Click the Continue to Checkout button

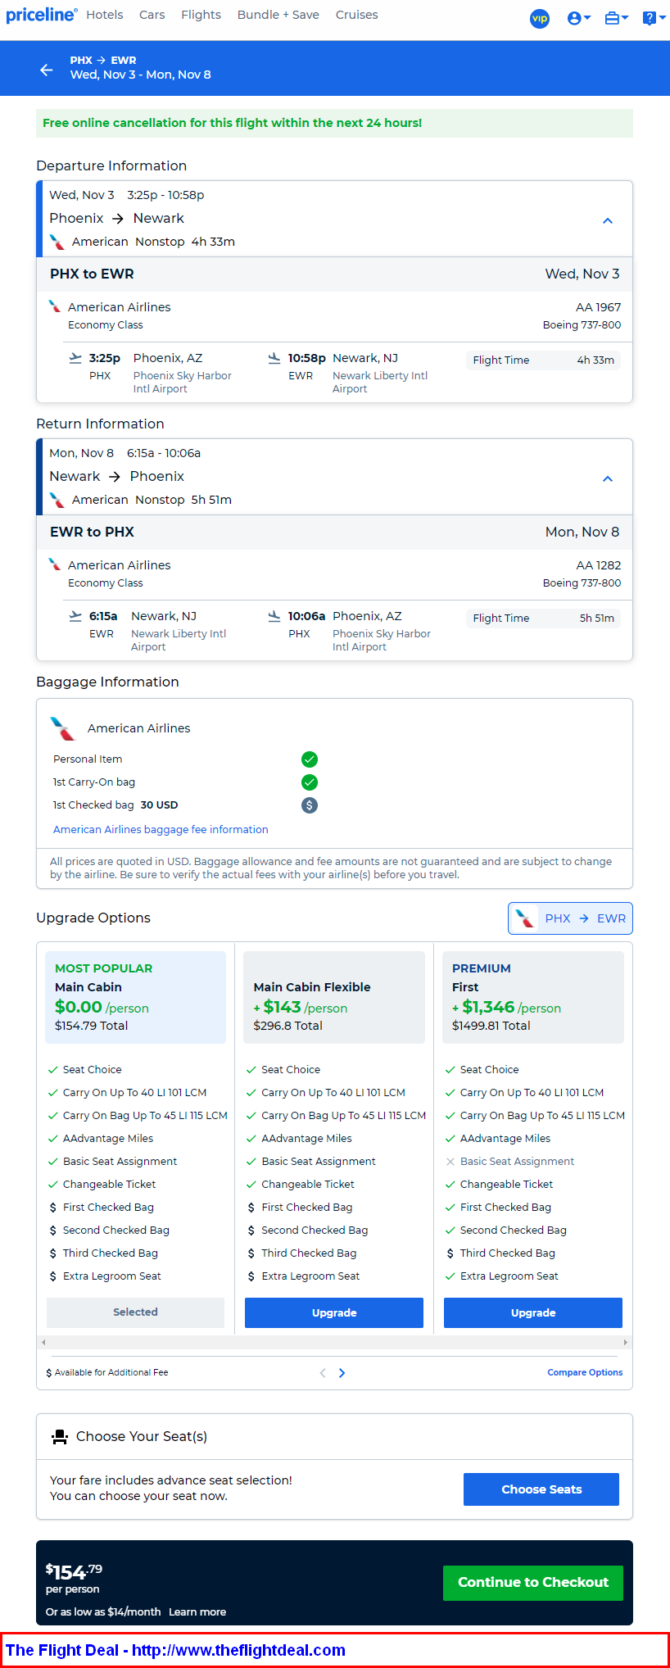tap(533, 1582)
